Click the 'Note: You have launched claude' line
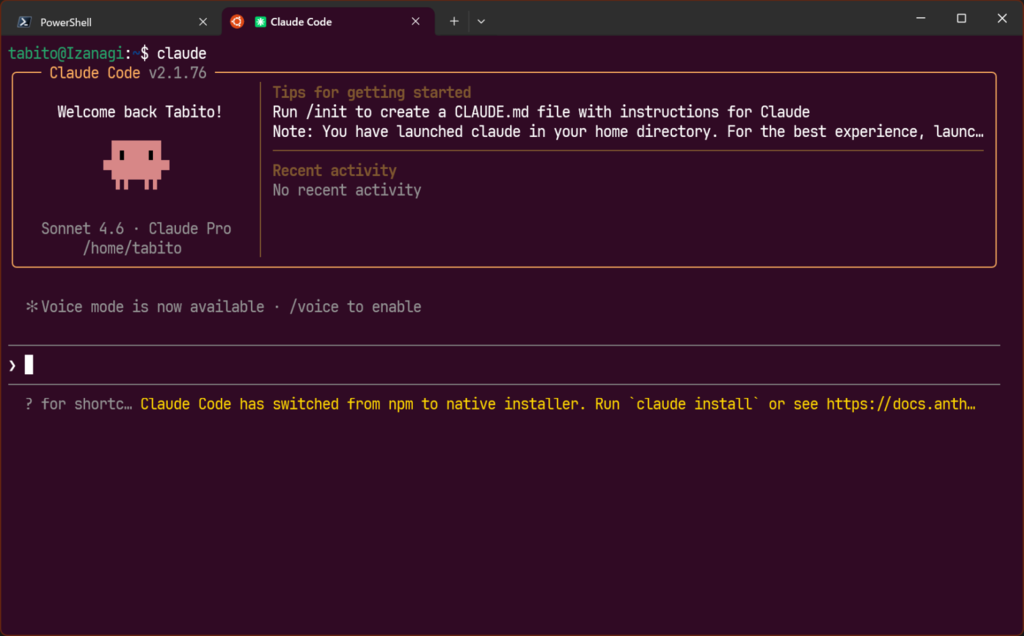Screen dimensions: 1024x636 [x=628, y=132]
